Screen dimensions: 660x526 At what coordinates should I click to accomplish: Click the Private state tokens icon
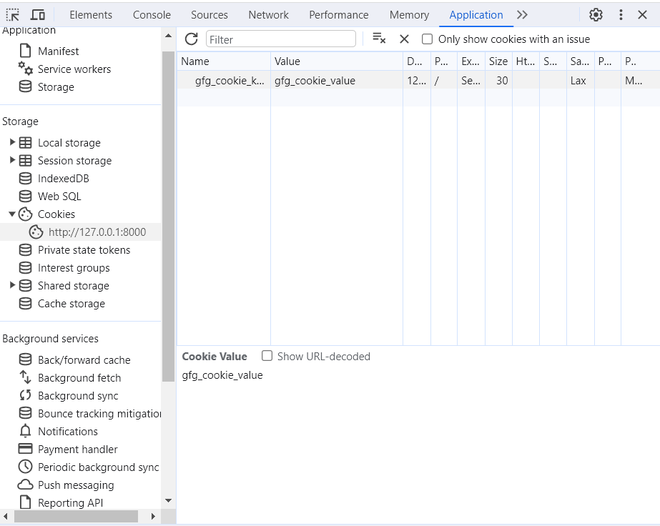(x=25, y=250)
